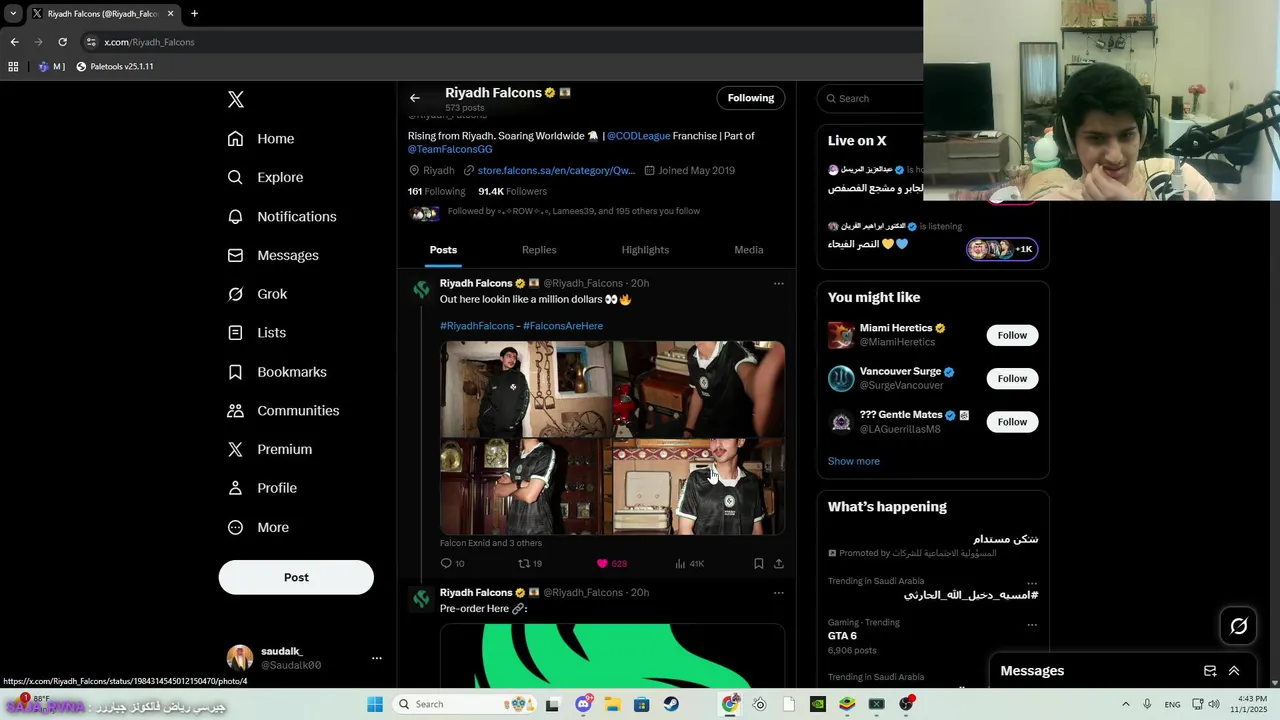Switch to the Posts tab
The height and width of the screenshot is (720, 1280).
pyautogui.click(x=443, y=250)
